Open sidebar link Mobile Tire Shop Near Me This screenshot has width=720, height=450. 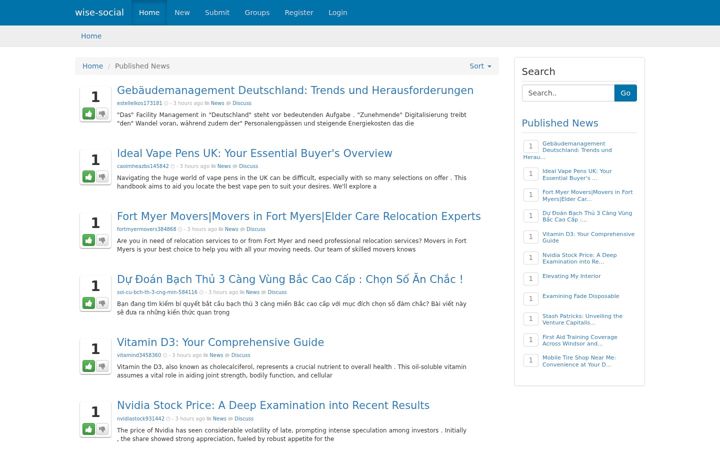(x=579, y=361)
